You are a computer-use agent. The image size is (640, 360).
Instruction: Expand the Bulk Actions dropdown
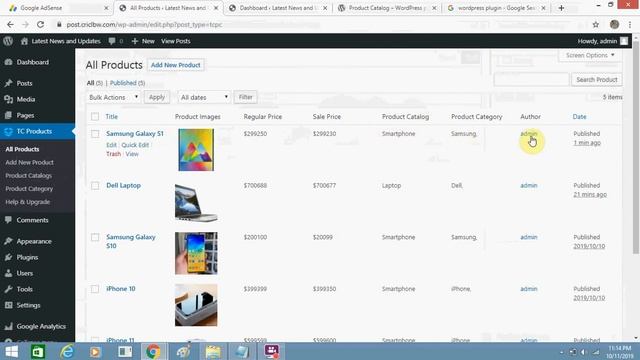(113, 97)
